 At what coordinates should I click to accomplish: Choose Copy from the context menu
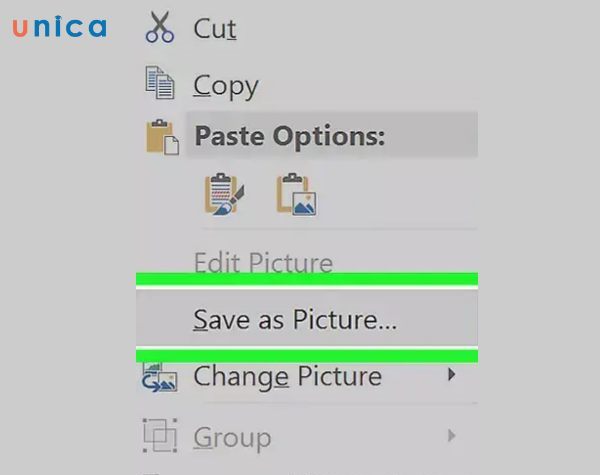point(225,85)
